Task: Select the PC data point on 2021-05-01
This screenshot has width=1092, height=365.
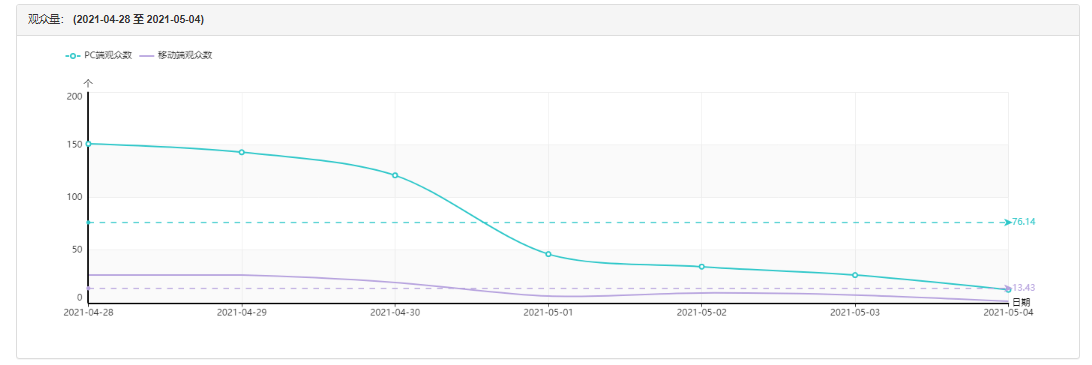Action: 548,254
